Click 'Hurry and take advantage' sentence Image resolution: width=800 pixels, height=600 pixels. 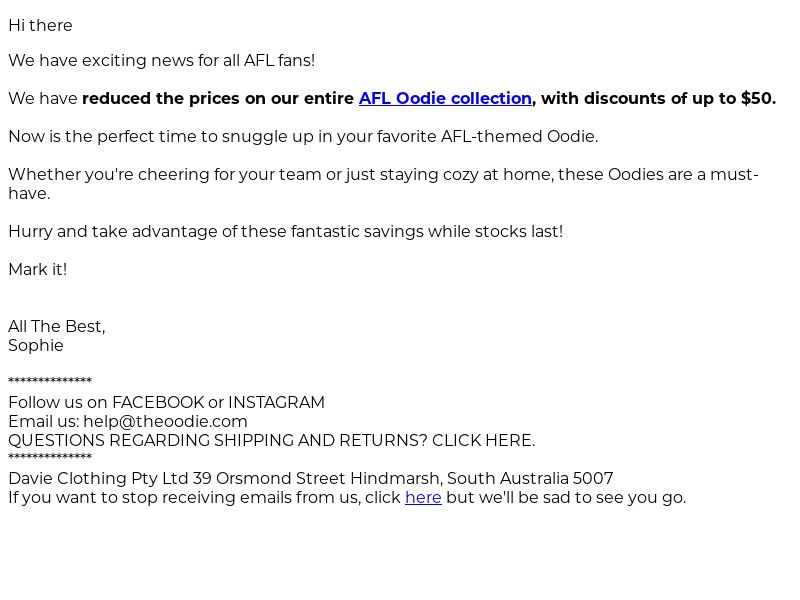tap(286, 231)
